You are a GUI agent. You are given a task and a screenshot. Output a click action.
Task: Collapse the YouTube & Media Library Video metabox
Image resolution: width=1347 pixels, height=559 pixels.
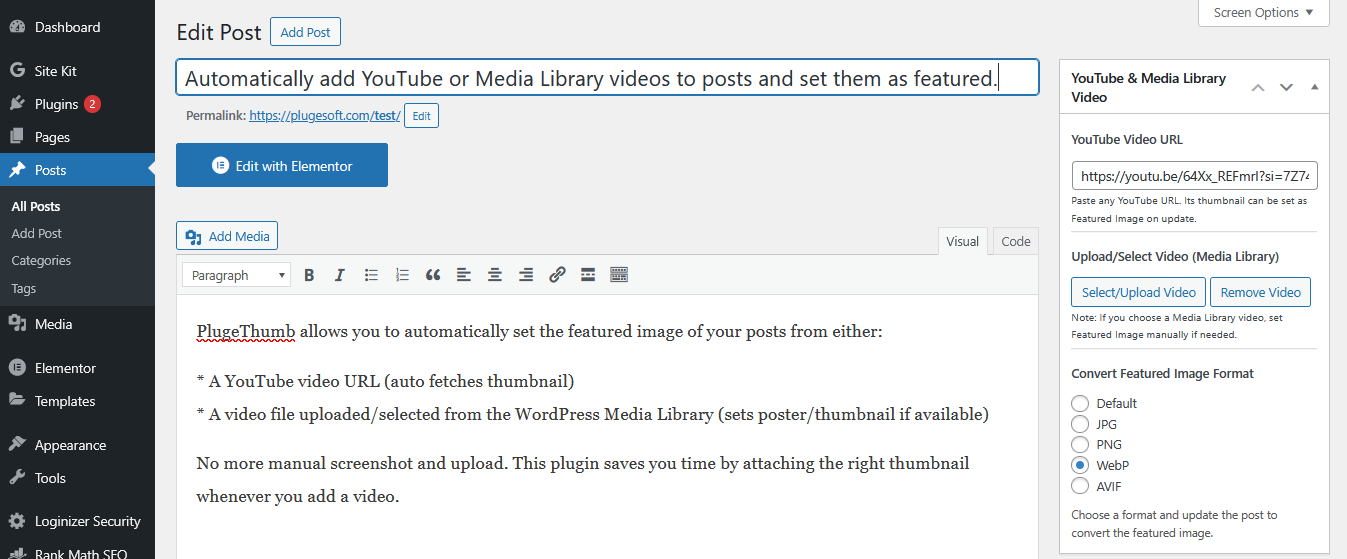coord(1315,87)
